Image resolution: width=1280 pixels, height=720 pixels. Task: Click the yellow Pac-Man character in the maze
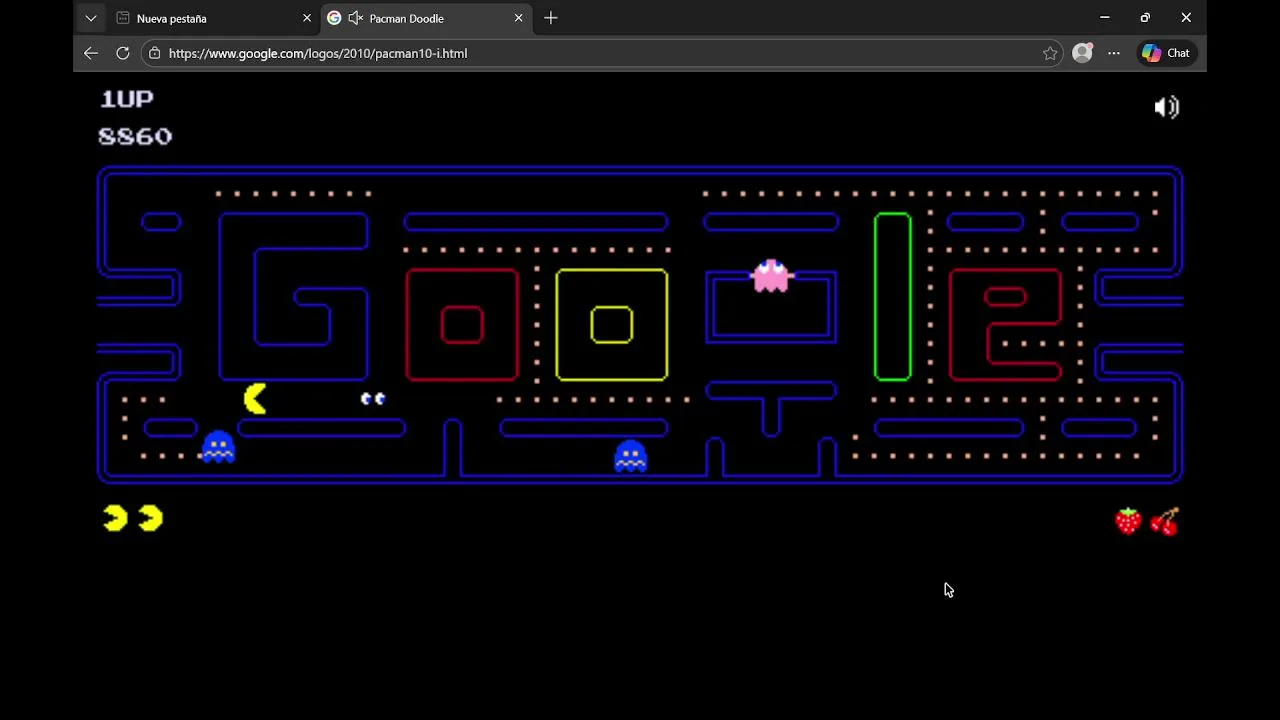coord(255,399)
